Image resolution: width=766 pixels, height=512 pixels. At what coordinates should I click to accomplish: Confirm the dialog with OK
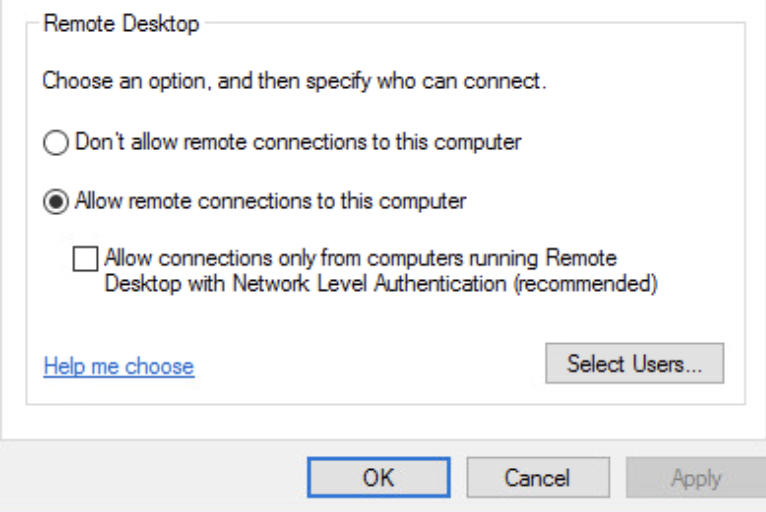379,478
